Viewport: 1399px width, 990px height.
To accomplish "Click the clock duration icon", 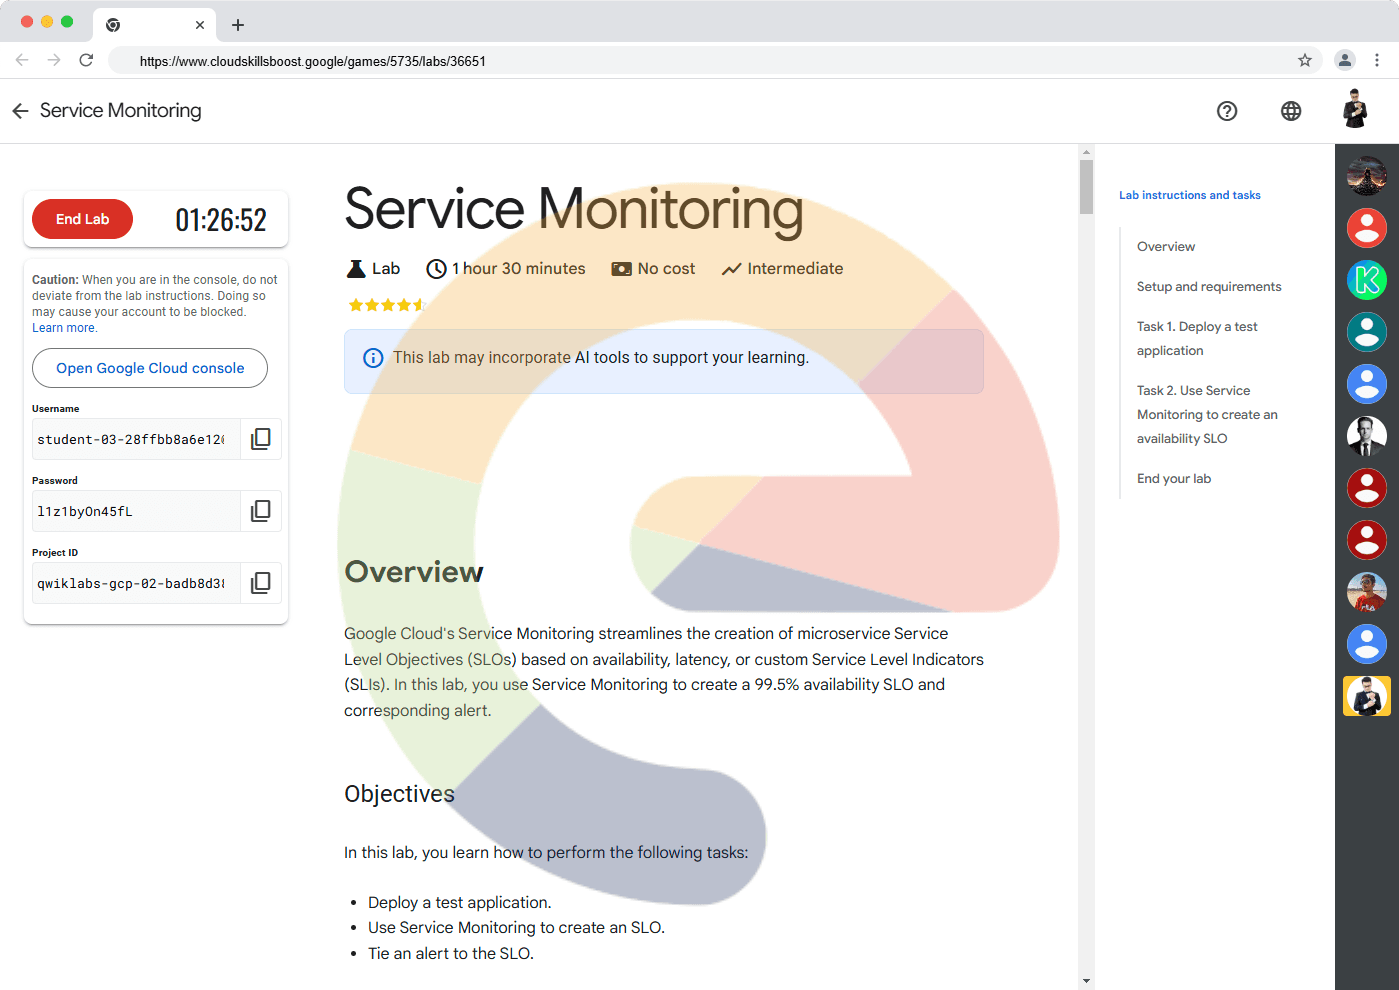I will pyautogui.click(x=436, y=269).
